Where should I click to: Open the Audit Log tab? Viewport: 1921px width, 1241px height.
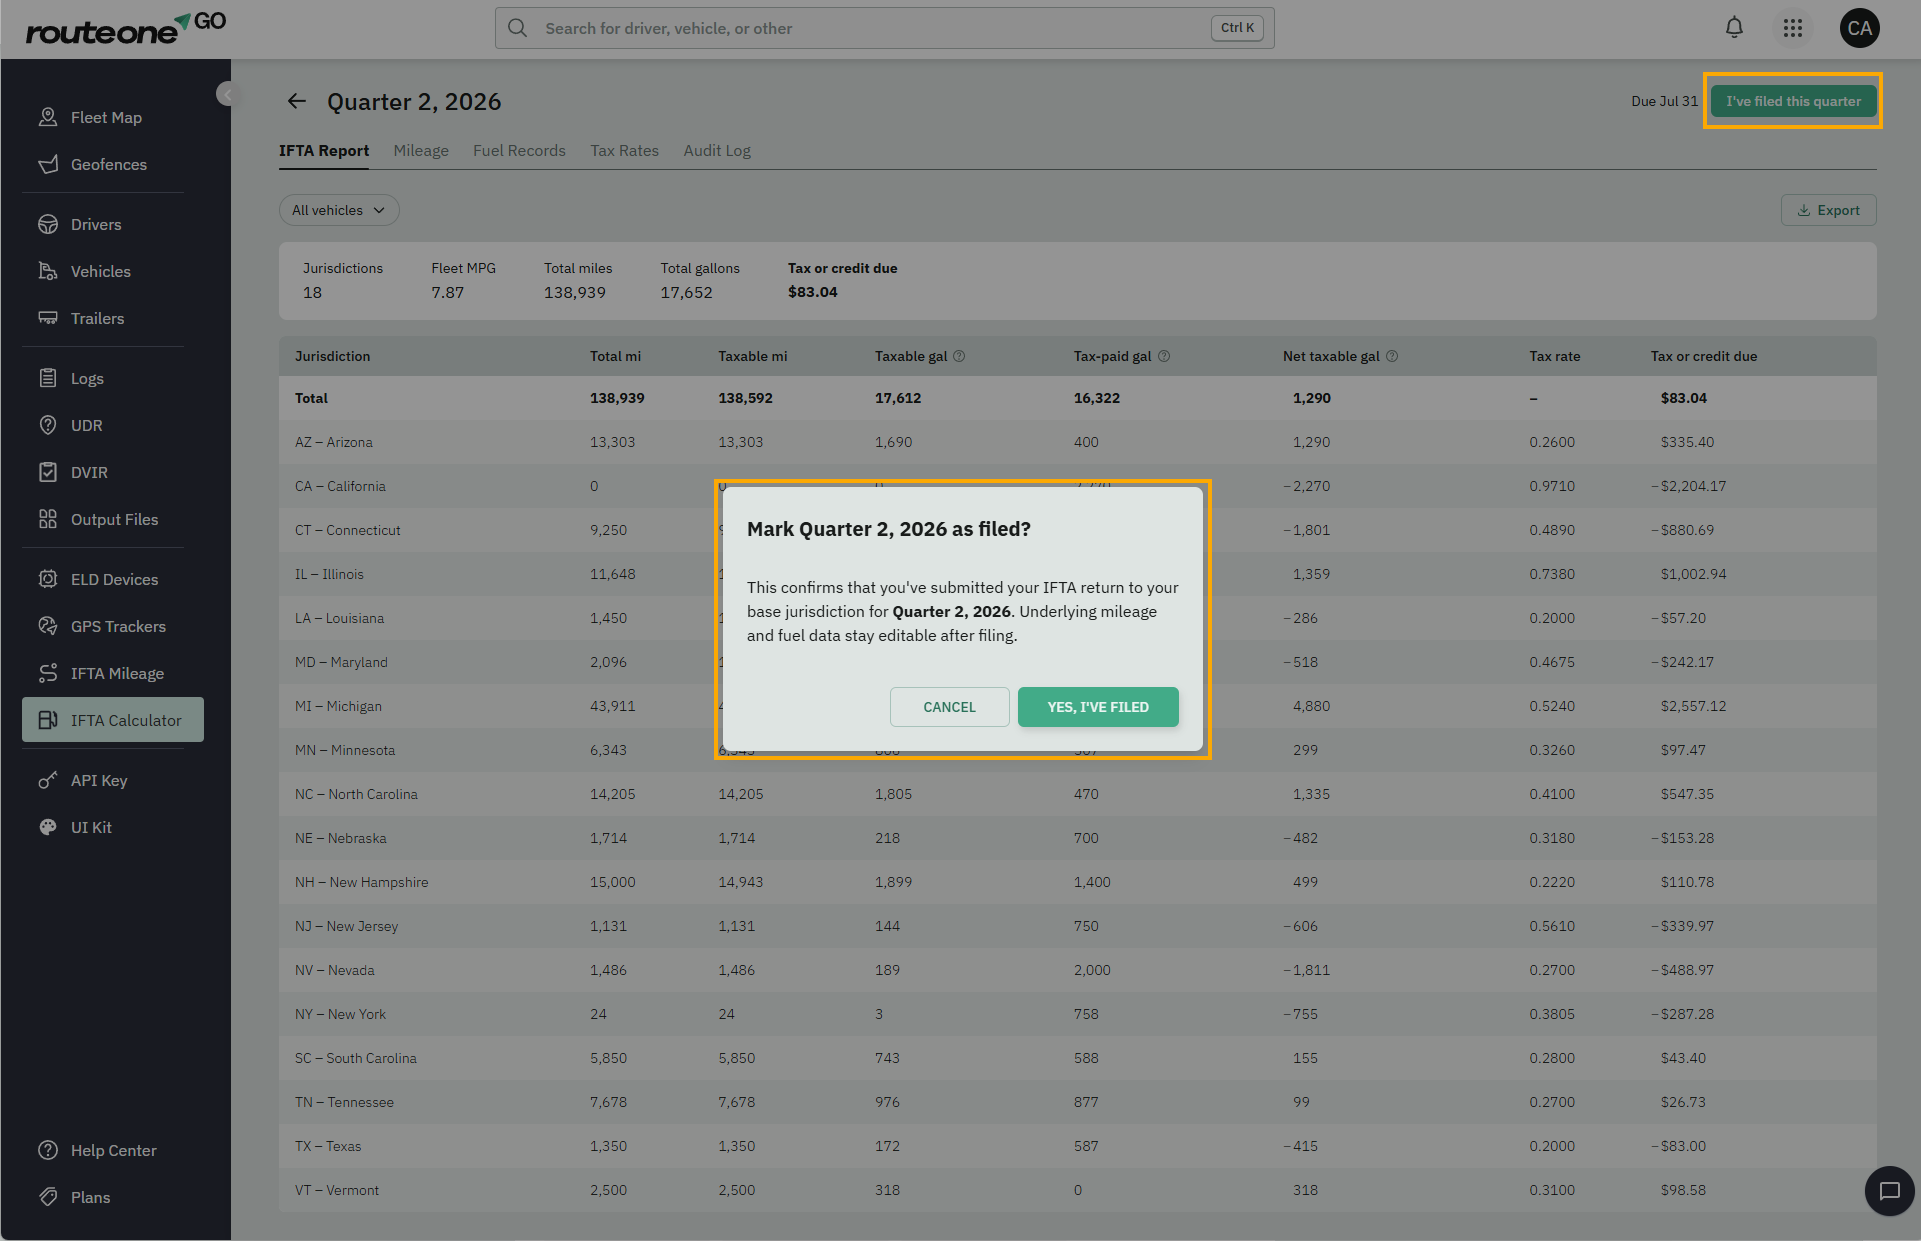coord(717,151)
